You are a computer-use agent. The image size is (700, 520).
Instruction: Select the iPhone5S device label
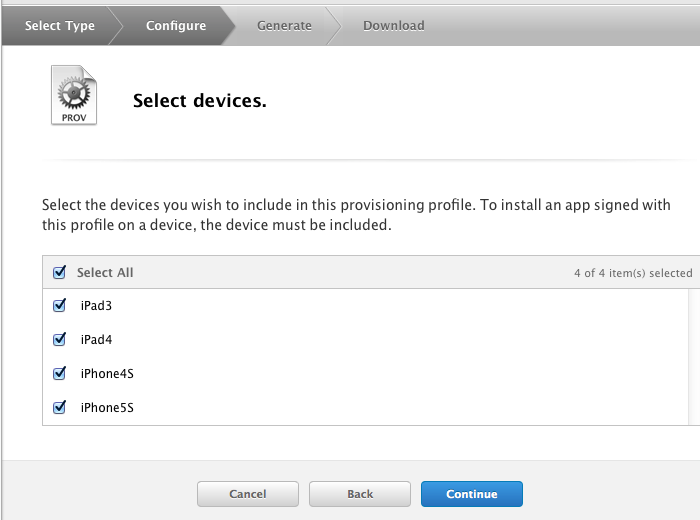[x=107, y=408]
